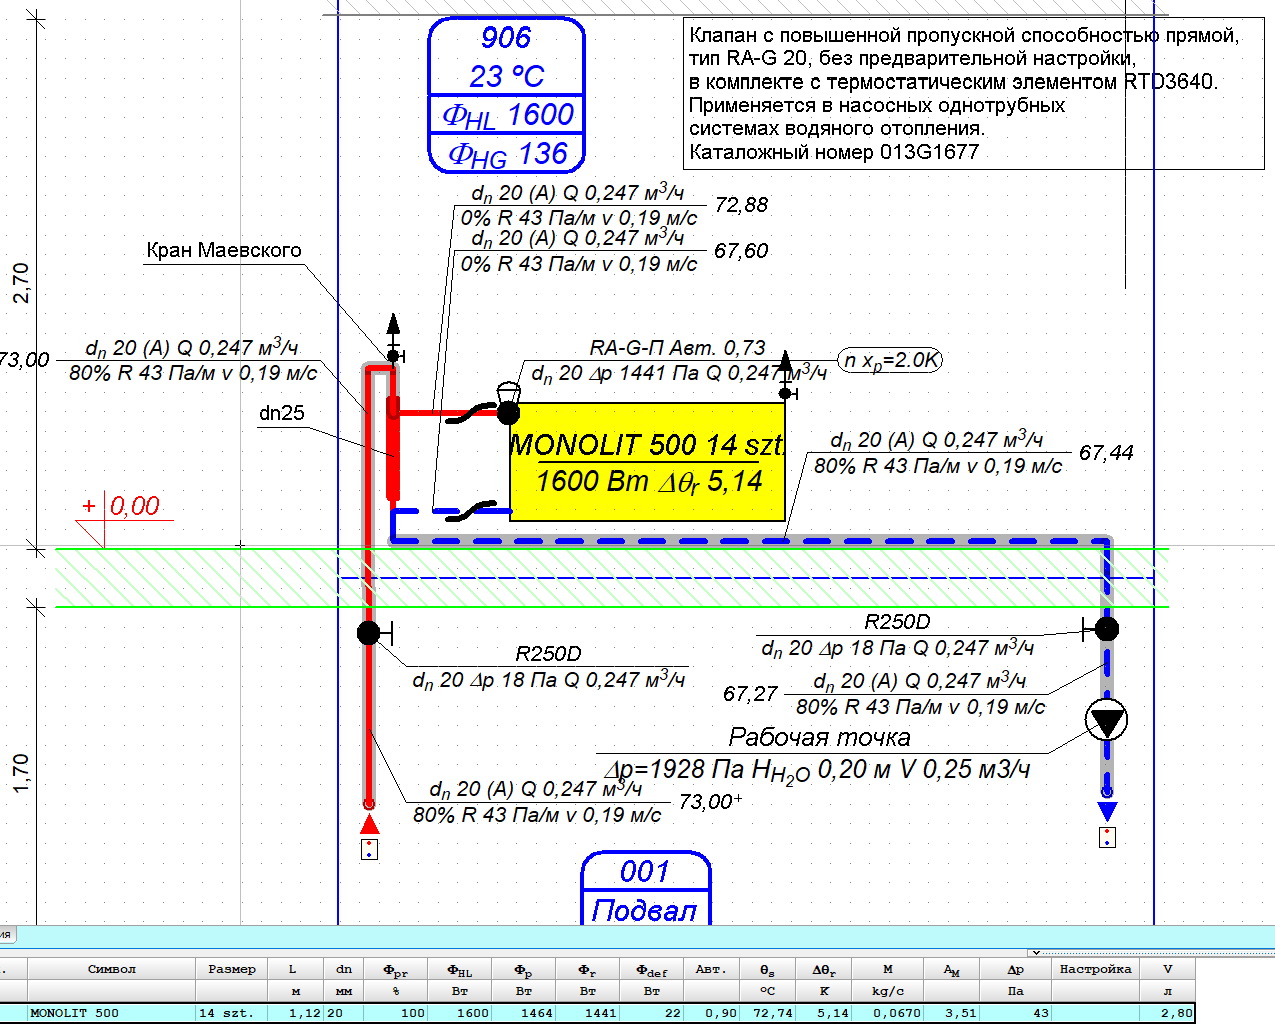Select the dn25 bypass pipe section
The width and height of the screenshot is (1275, 1029).
393,448
